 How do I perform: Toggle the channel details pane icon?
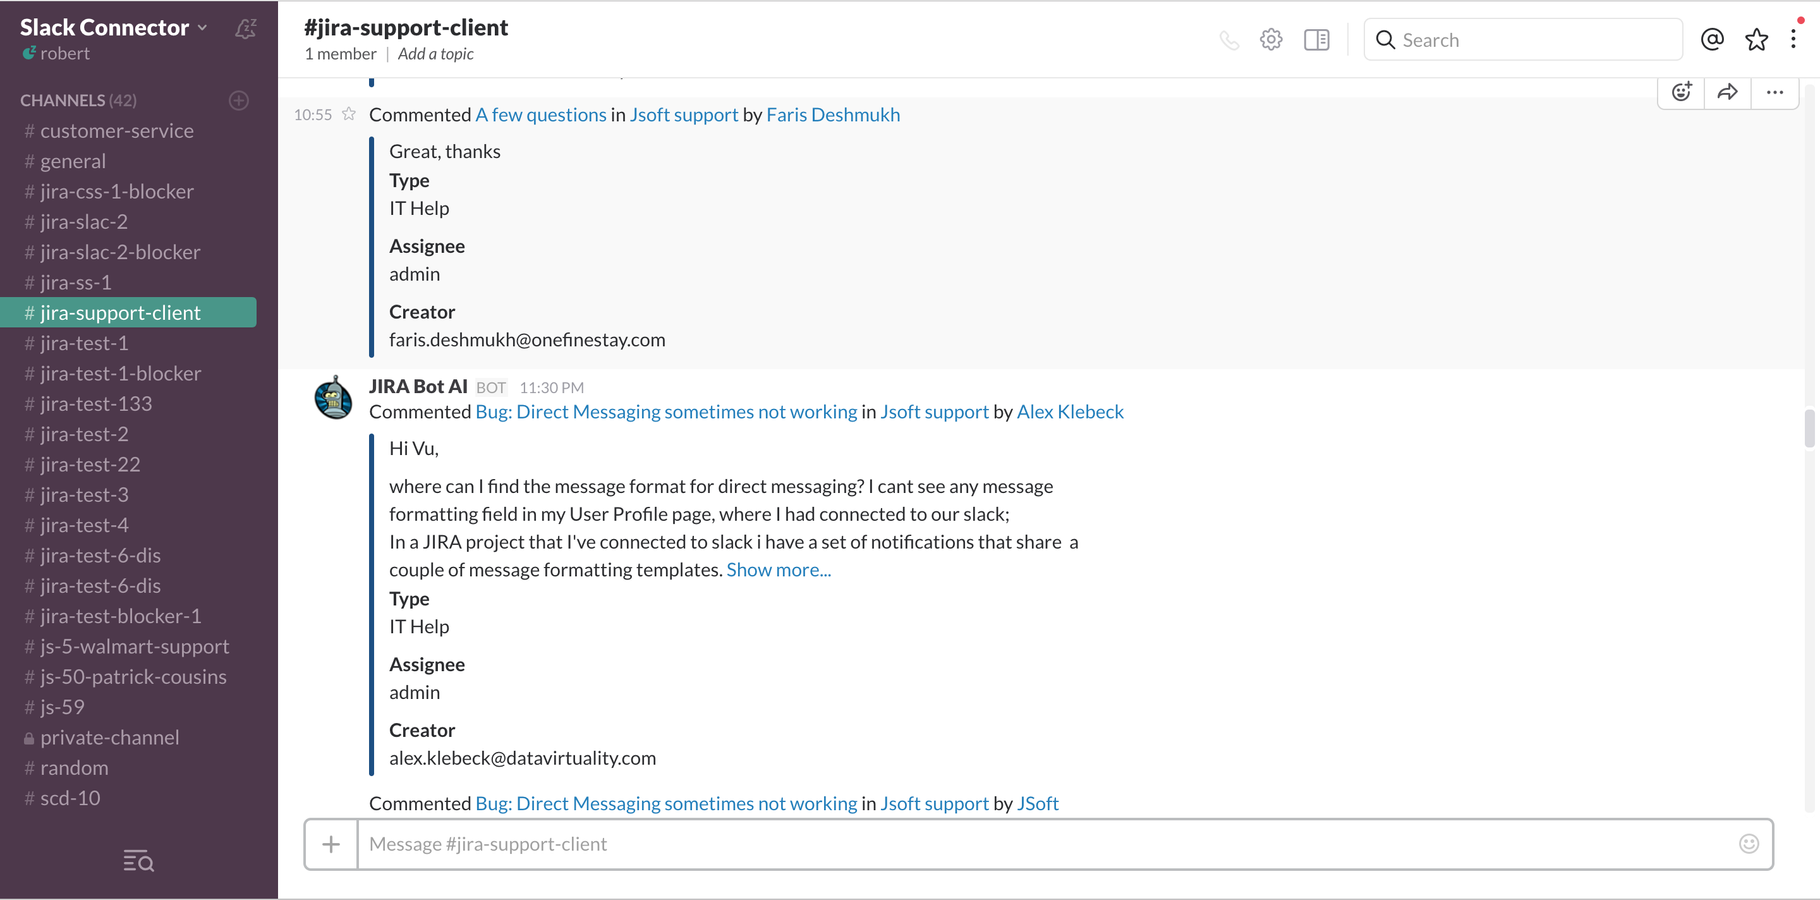click(1317, 40)
